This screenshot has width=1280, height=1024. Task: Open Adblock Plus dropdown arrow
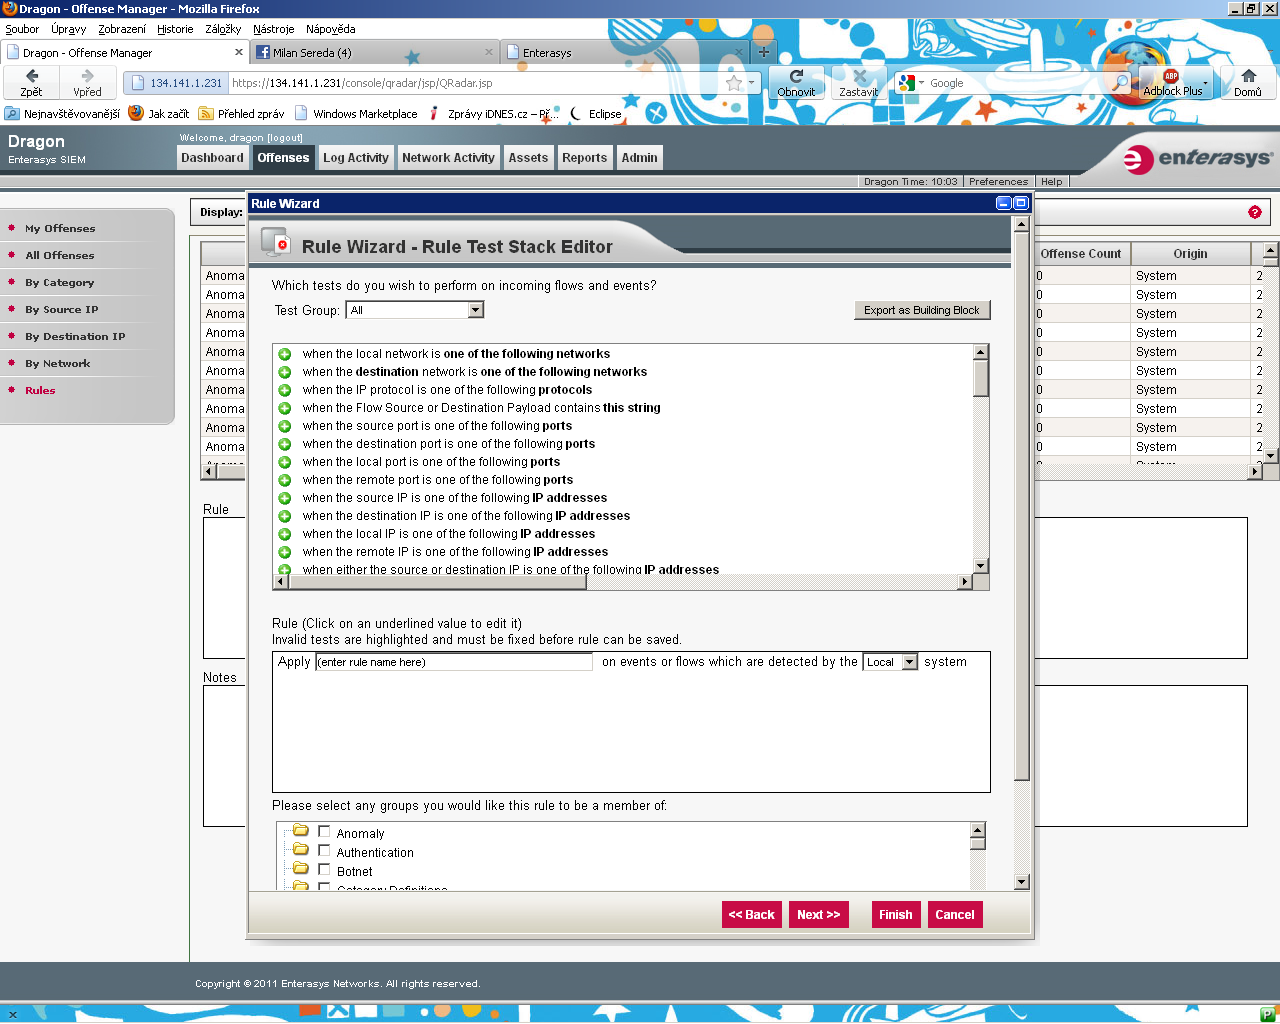1206,83
